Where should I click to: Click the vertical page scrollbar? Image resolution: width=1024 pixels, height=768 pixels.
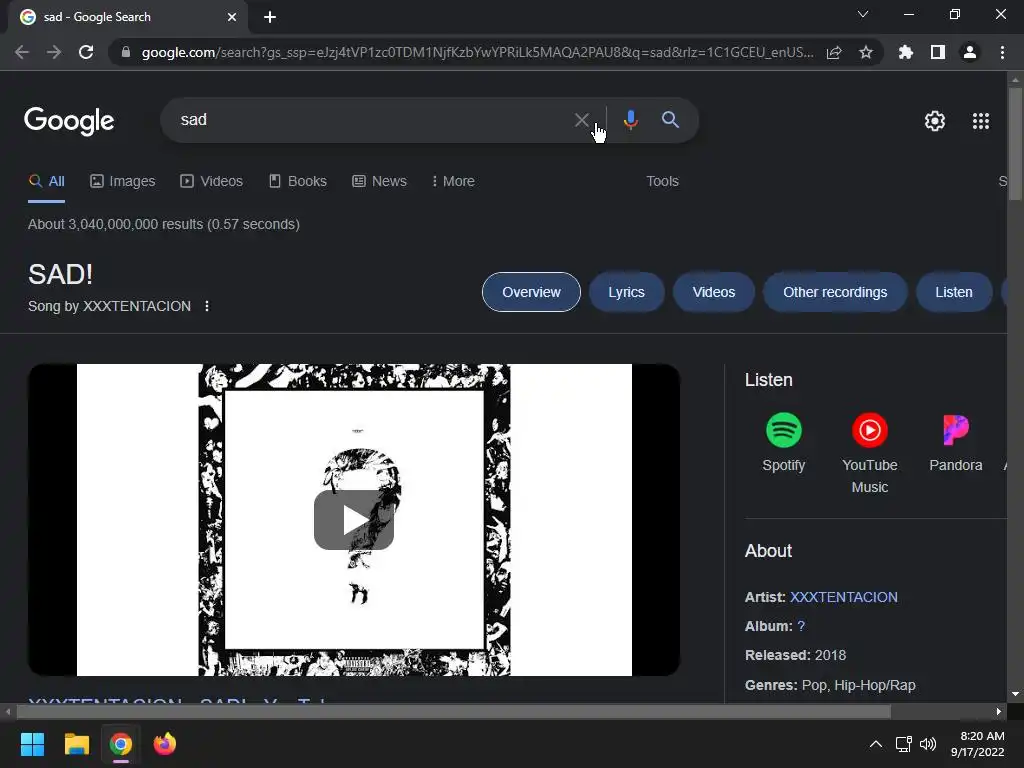tap(1015, 144)
